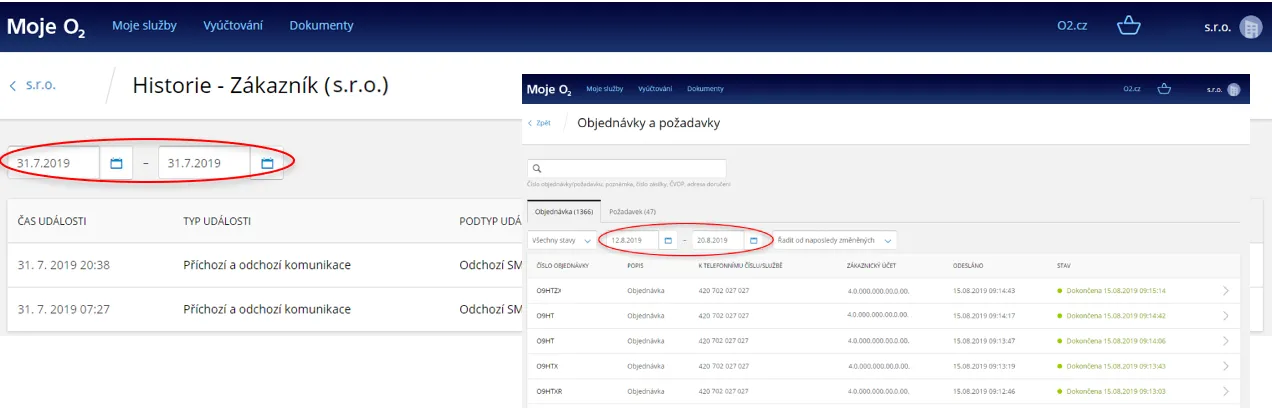Go to 'Dokumenty' in main navigation
This screenshot has width=1272, height=419.
point(322,26)
